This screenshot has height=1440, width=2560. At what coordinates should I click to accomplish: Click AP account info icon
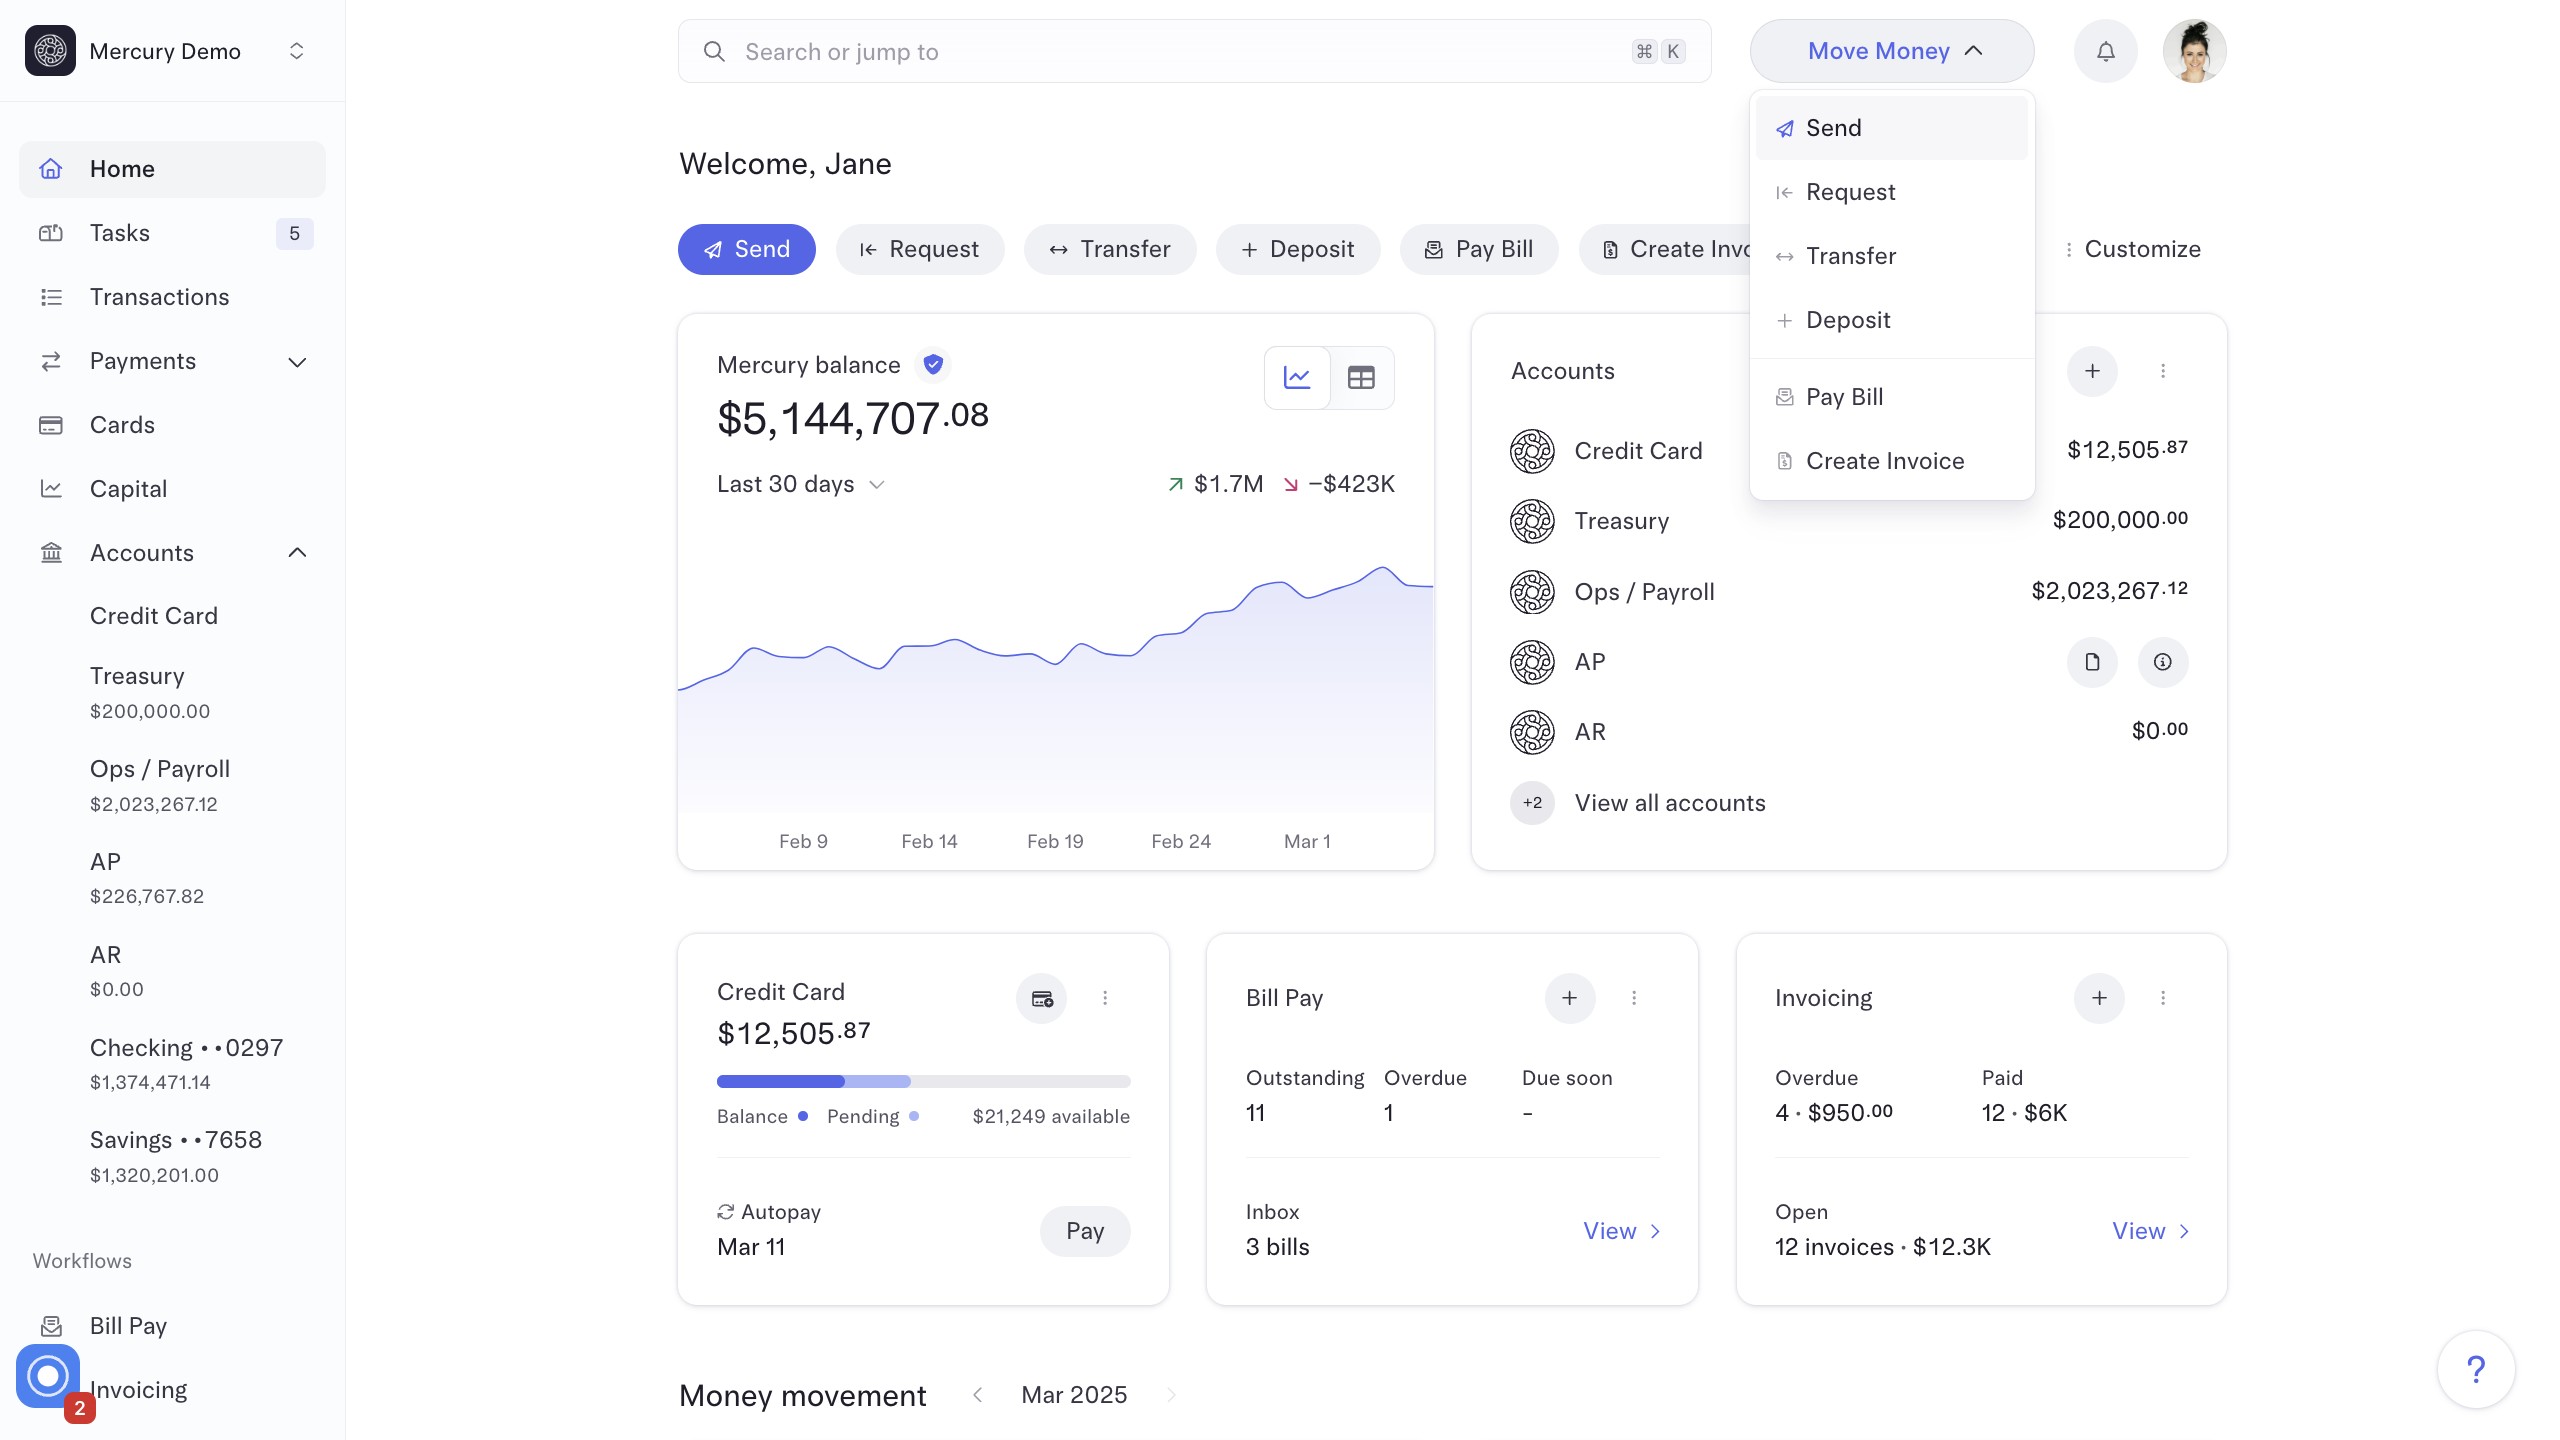2162,662
